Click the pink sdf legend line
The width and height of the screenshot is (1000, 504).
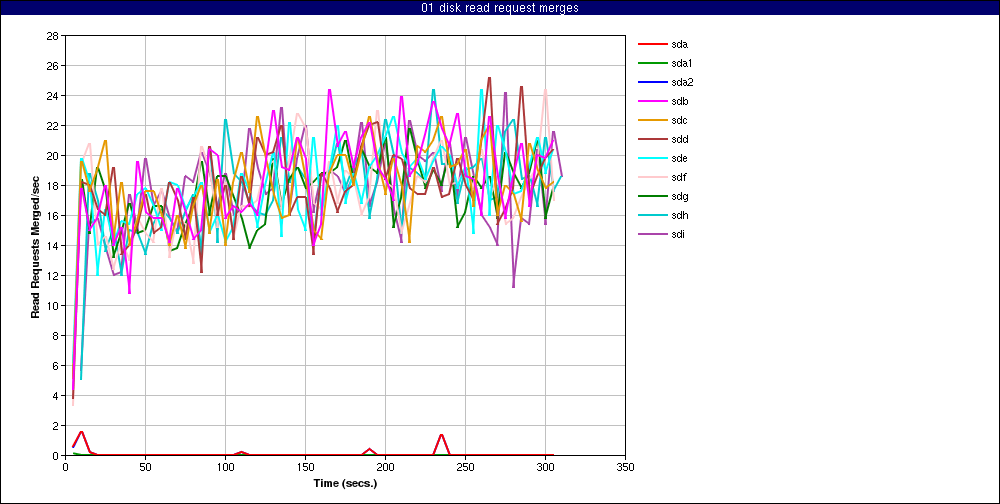click(651, 177)
